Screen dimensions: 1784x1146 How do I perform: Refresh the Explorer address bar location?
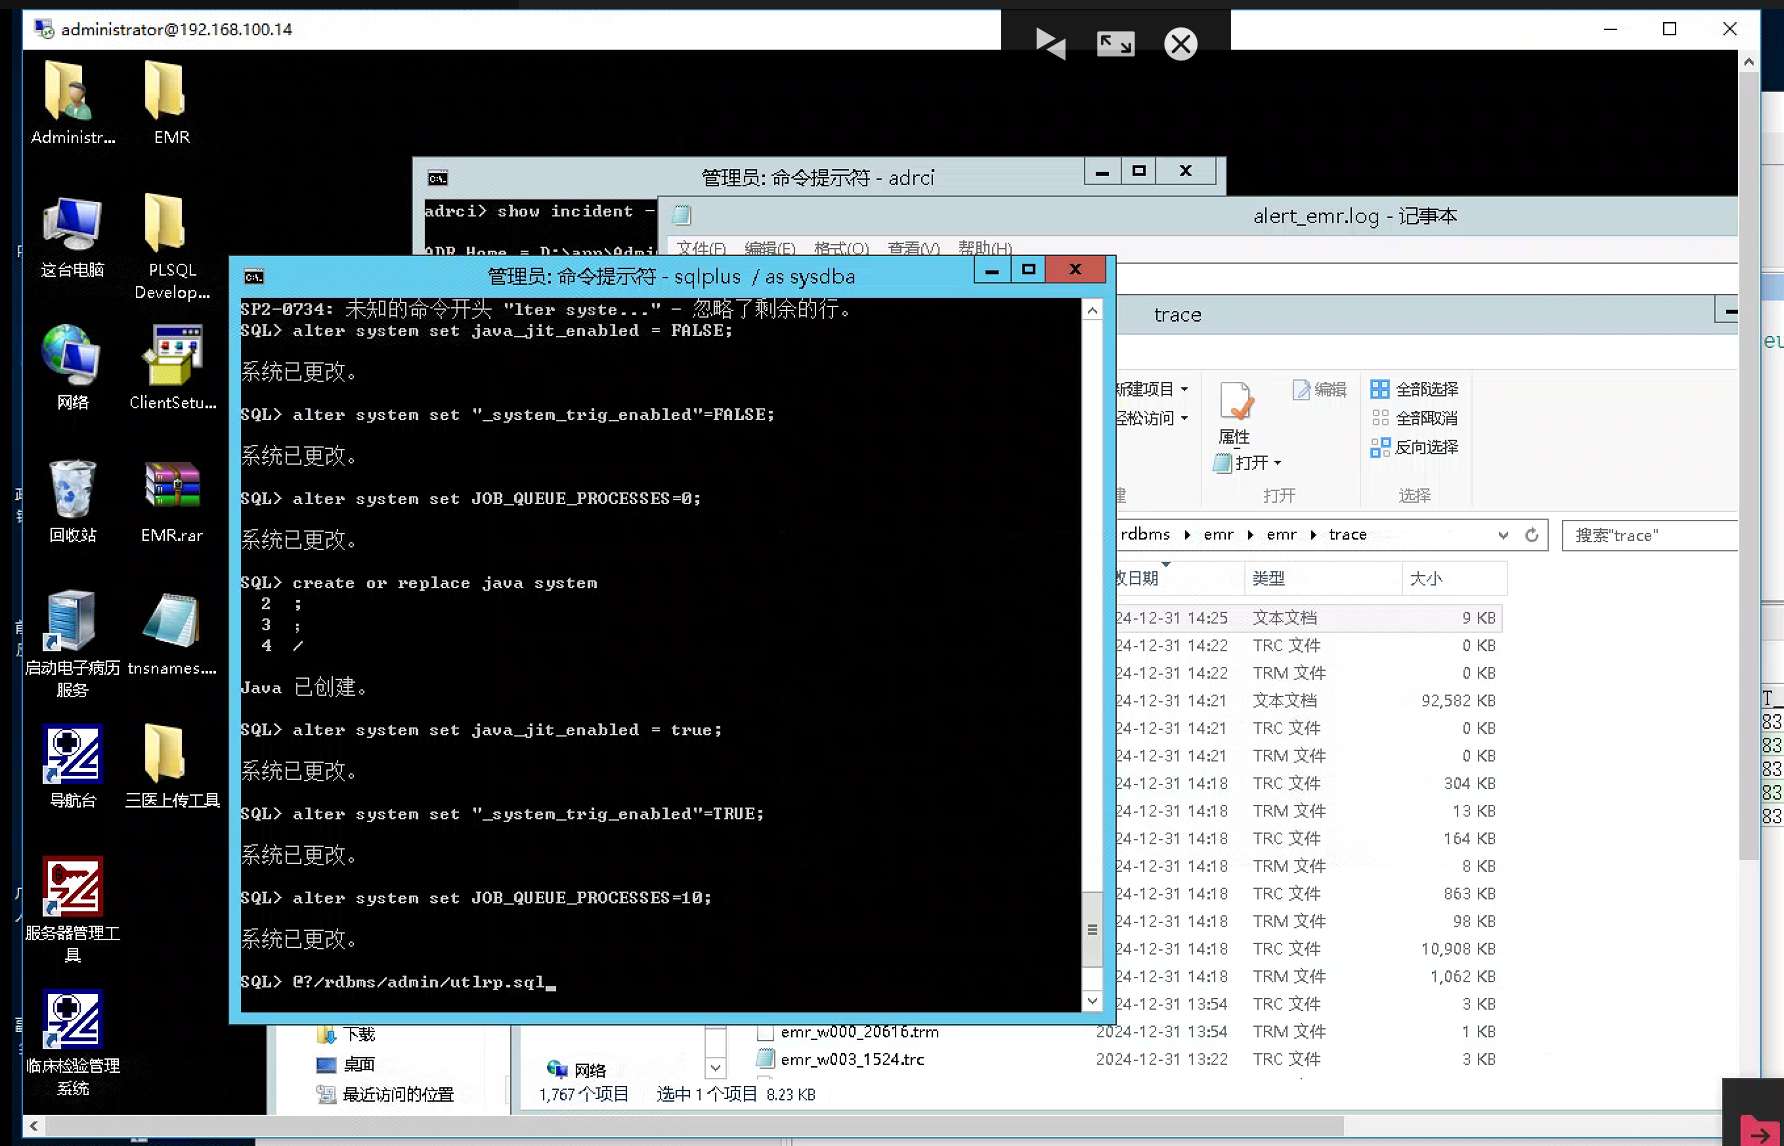pyautogui.click(x=1531, y=535)
